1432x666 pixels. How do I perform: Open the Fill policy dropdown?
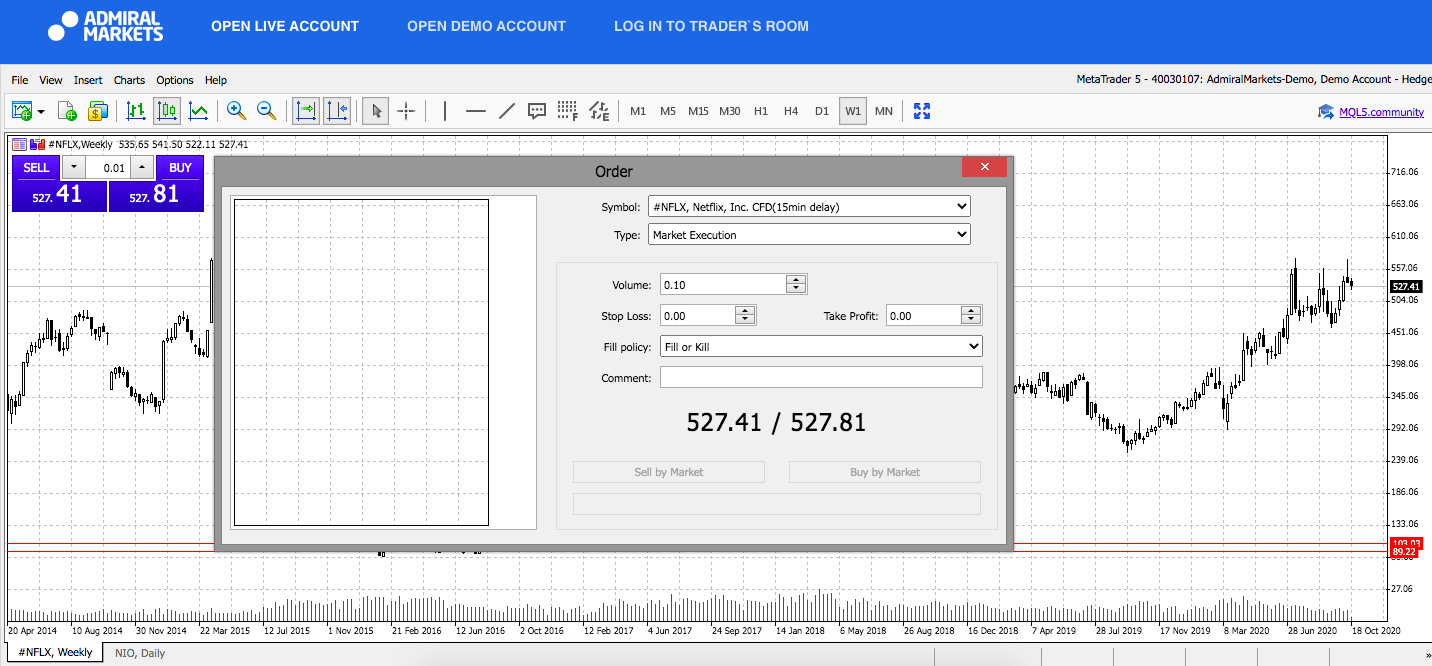tap(821, 347)
